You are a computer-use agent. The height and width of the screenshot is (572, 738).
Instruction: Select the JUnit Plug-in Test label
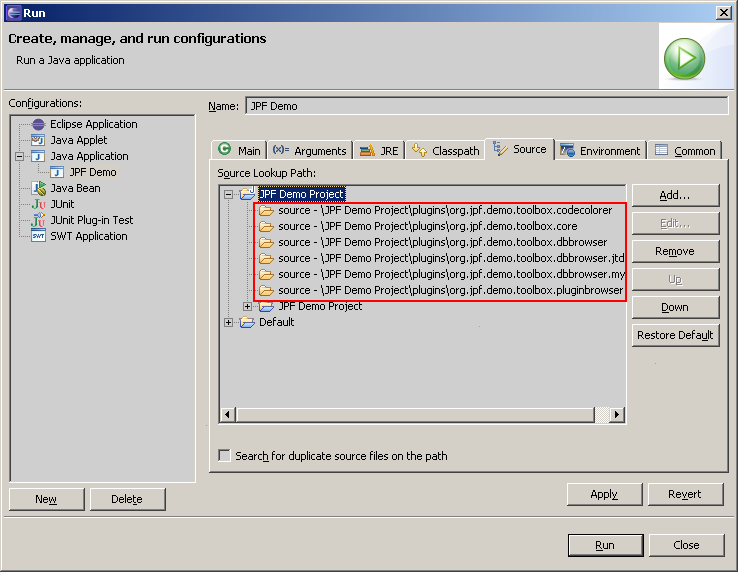point(92,220)
